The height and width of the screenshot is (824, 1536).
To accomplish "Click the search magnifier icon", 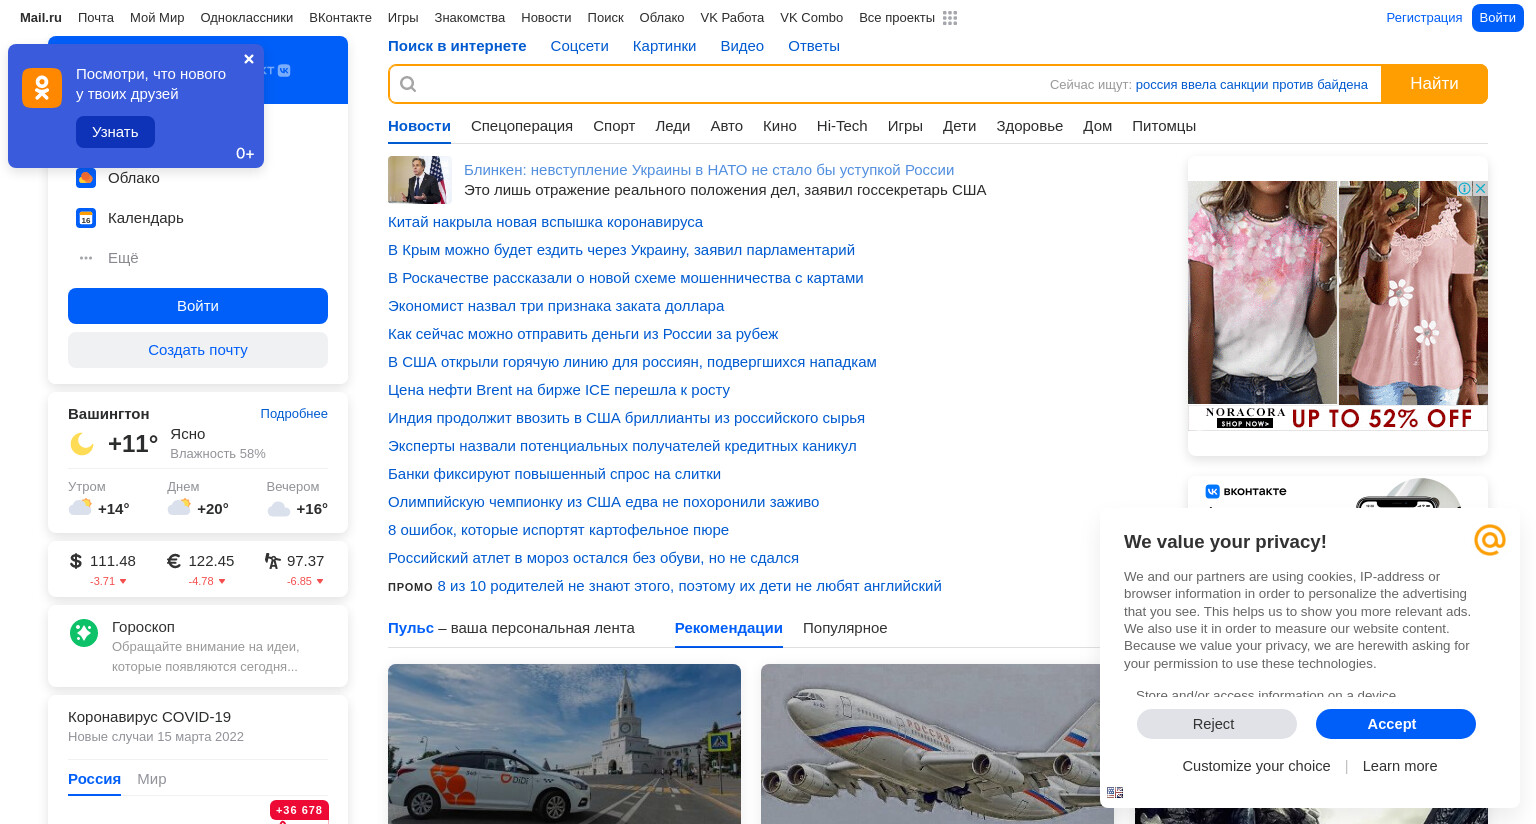I will point(408,84).
